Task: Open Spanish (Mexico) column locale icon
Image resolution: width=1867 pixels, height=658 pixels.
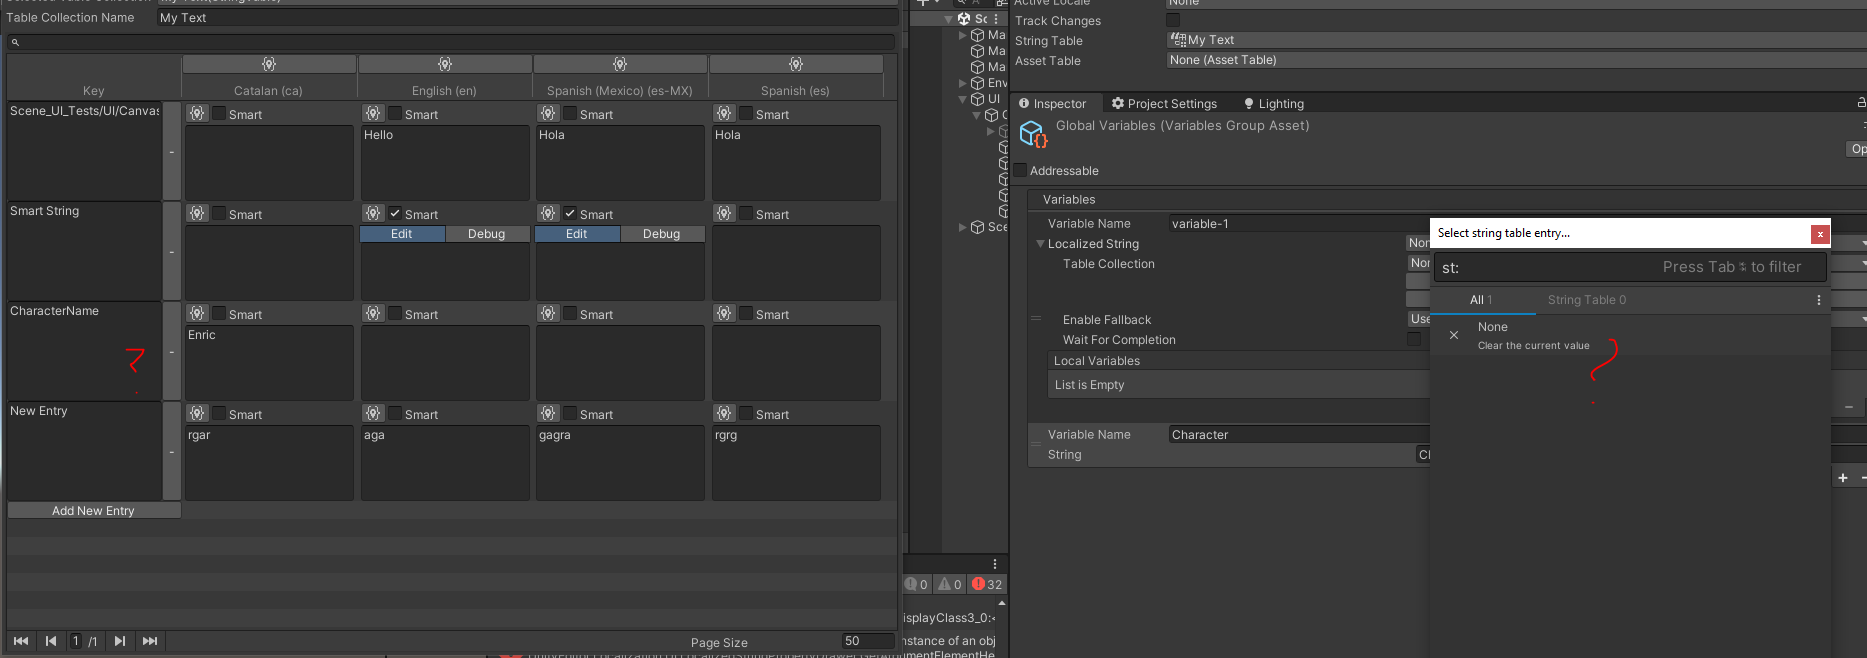Action: click(x=620, y=64)
